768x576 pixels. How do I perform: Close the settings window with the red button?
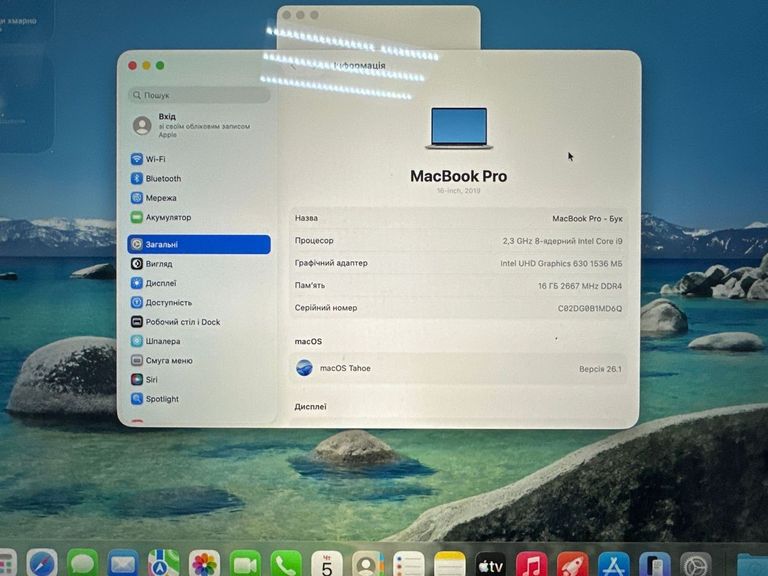[132, 66]
